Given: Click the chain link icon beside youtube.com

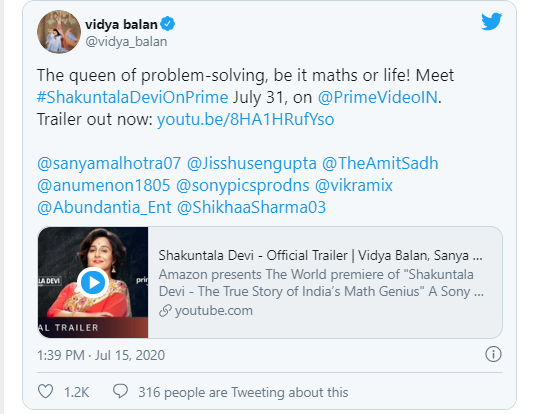Looking at the screenshot, I should click(x=165, y=311).
